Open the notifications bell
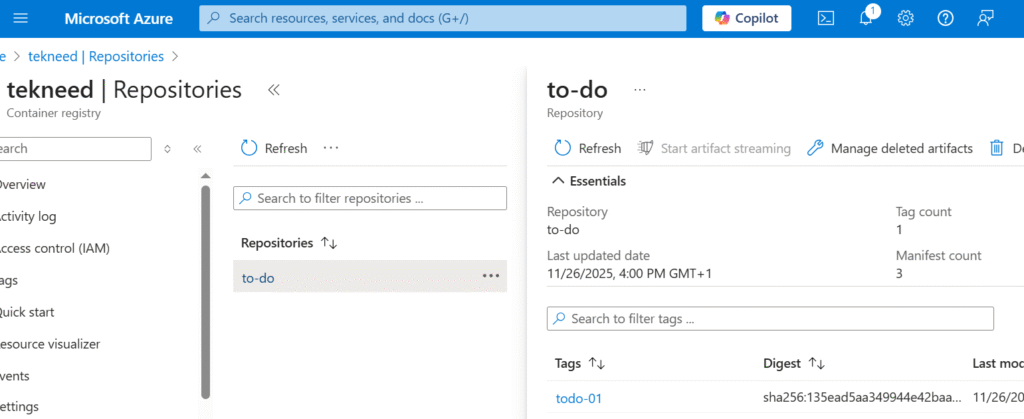 pyautogui.click(x=866, y=18)
